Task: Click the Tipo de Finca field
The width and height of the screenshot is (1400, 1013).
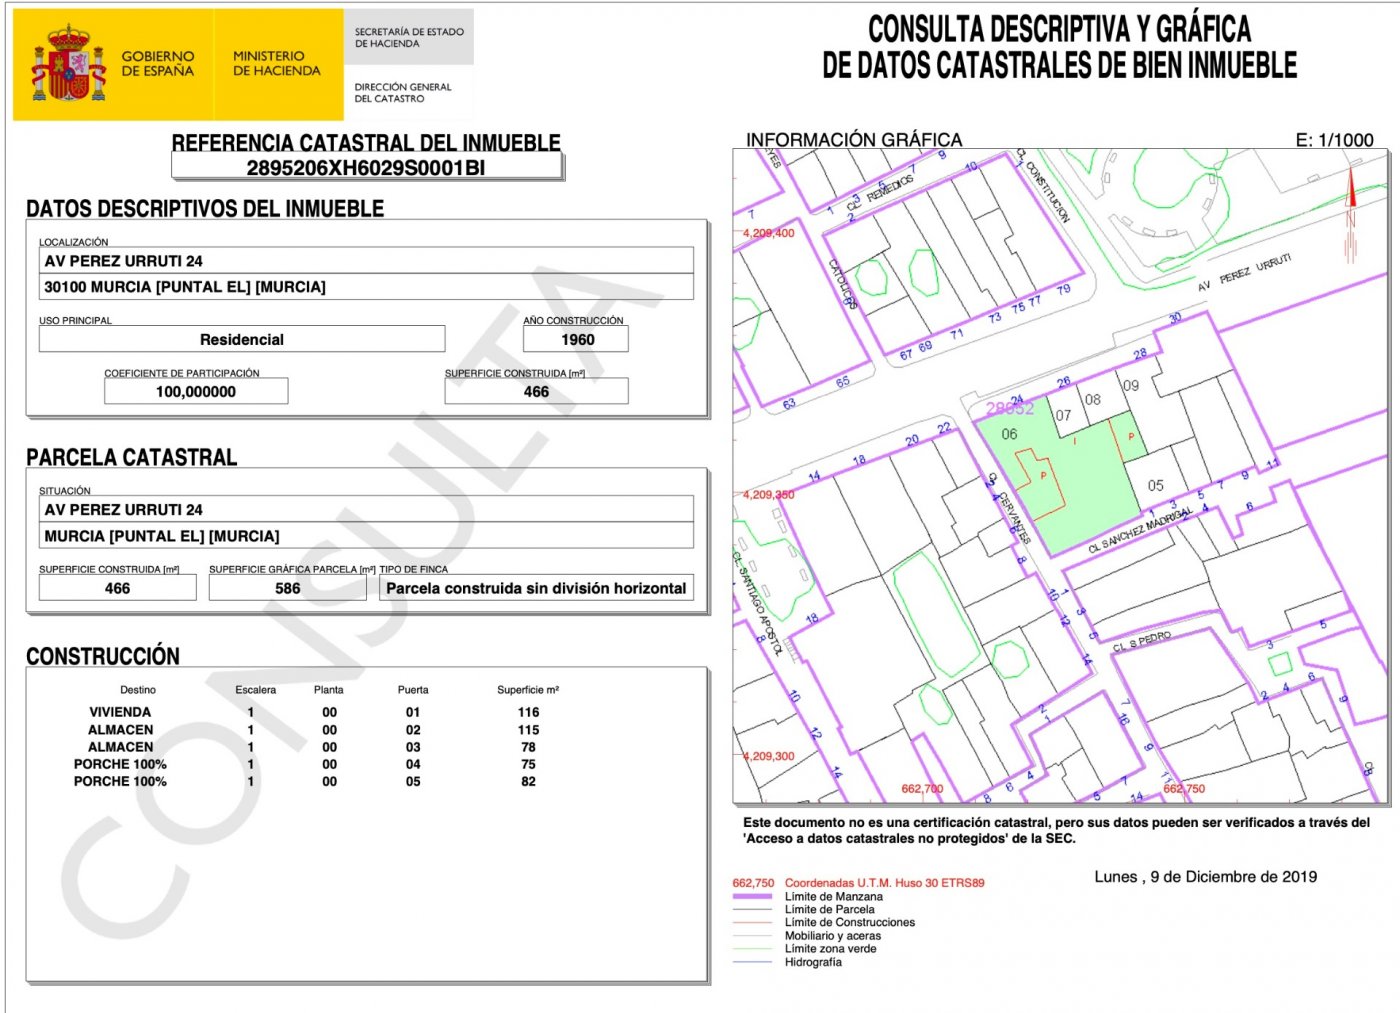Action: (536, 589)
